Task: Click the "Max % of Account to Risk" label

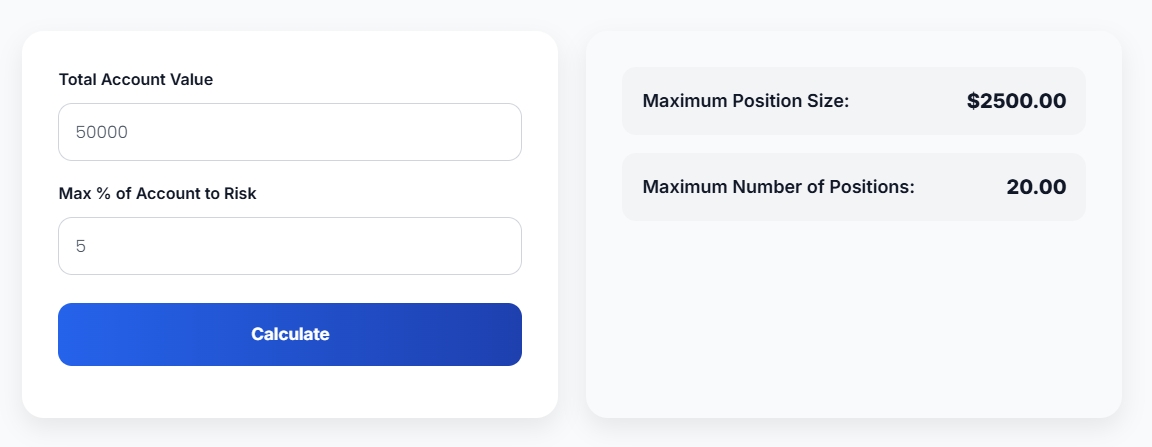Action: pyautogui.click(x=158, y=194)
